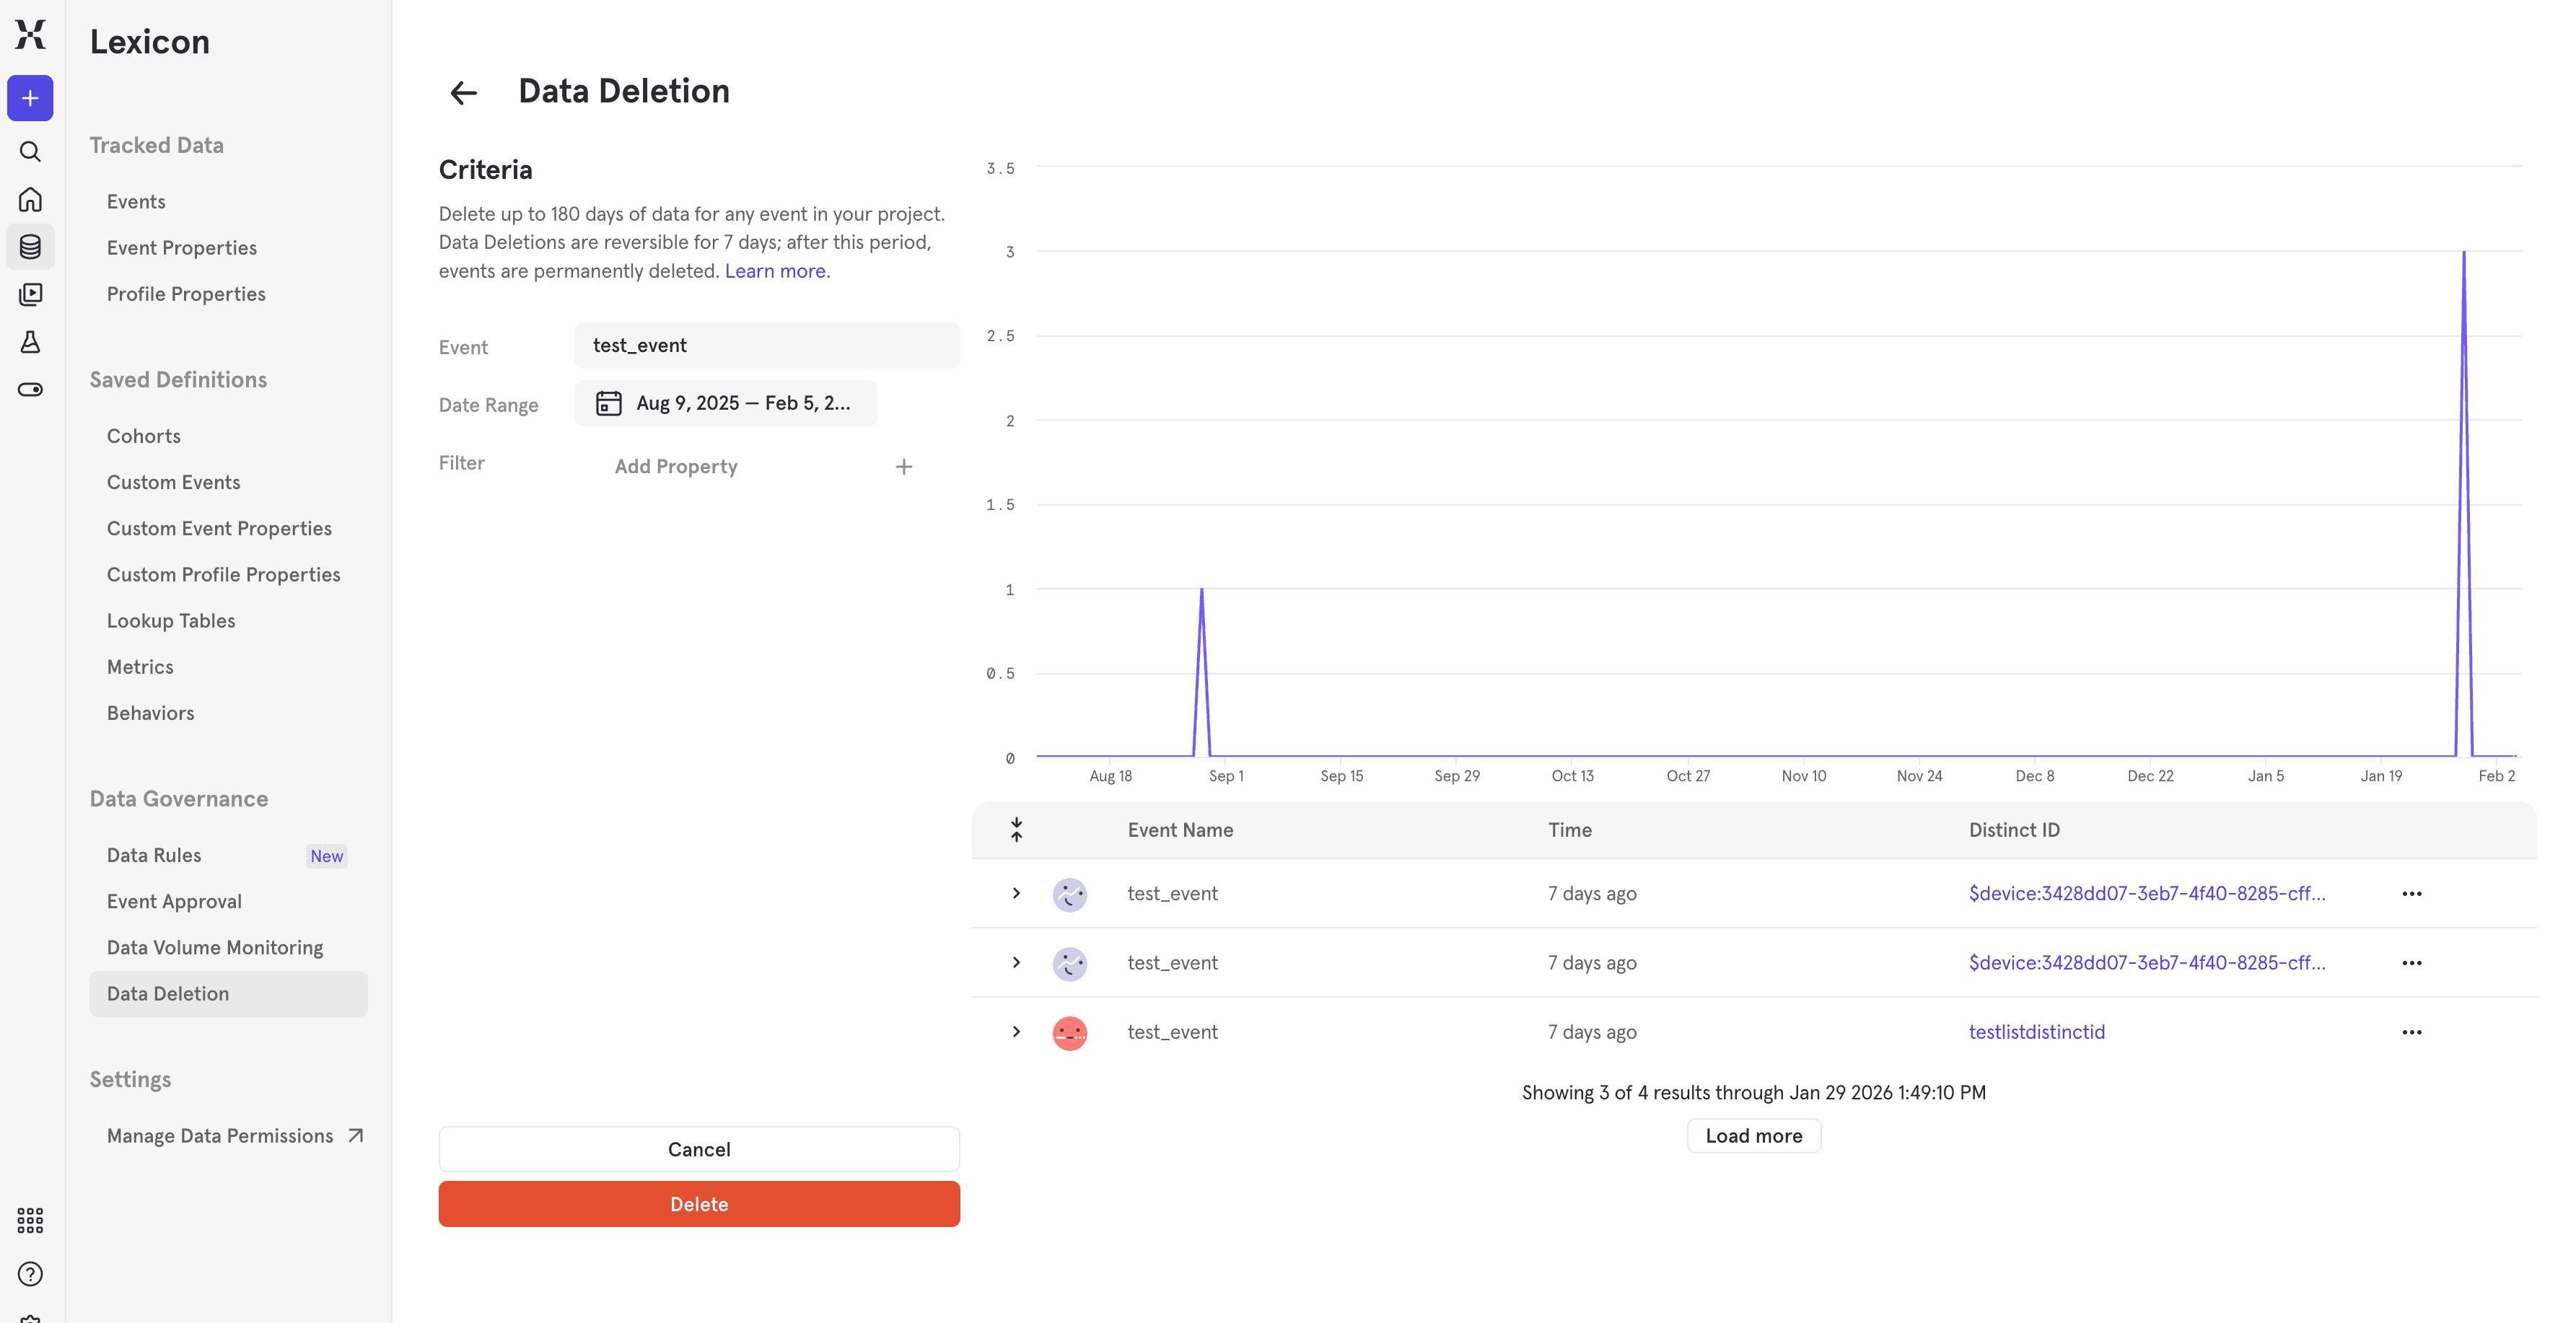This screenshot has width=2576, height=1323.
Task: Open the Data Rules sidebar item
Action: click(154, 855)
